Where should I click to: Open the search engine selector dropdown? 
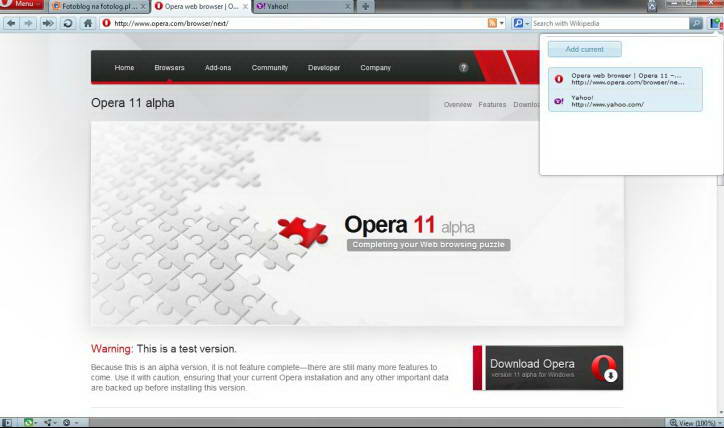[x=521, y=23]
